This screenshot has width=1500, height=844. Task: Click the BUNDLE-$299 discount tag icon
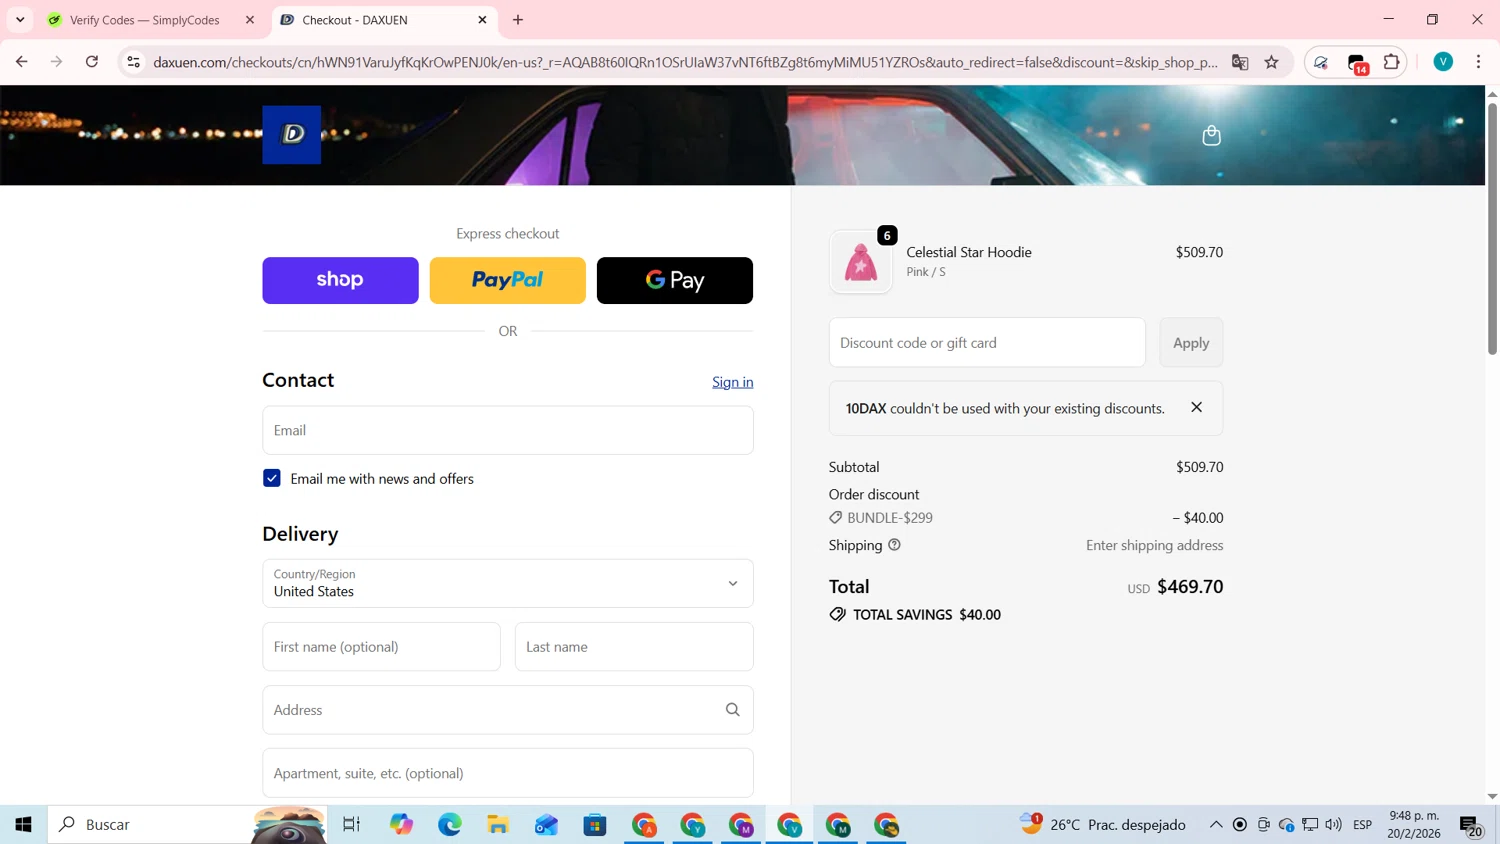pos(835,518)
